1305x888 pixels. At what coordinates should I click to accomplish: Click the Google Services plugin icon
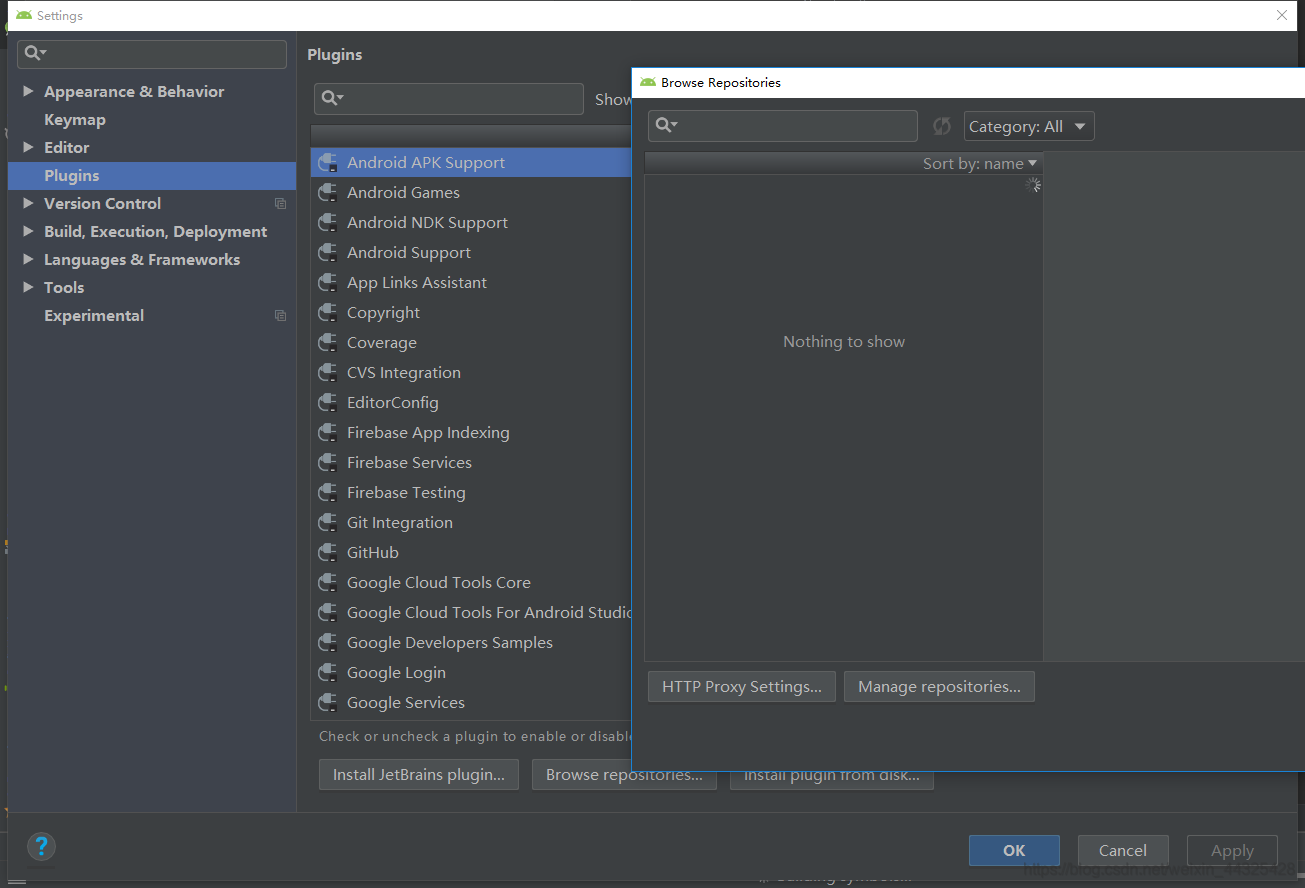coord(327,703)
